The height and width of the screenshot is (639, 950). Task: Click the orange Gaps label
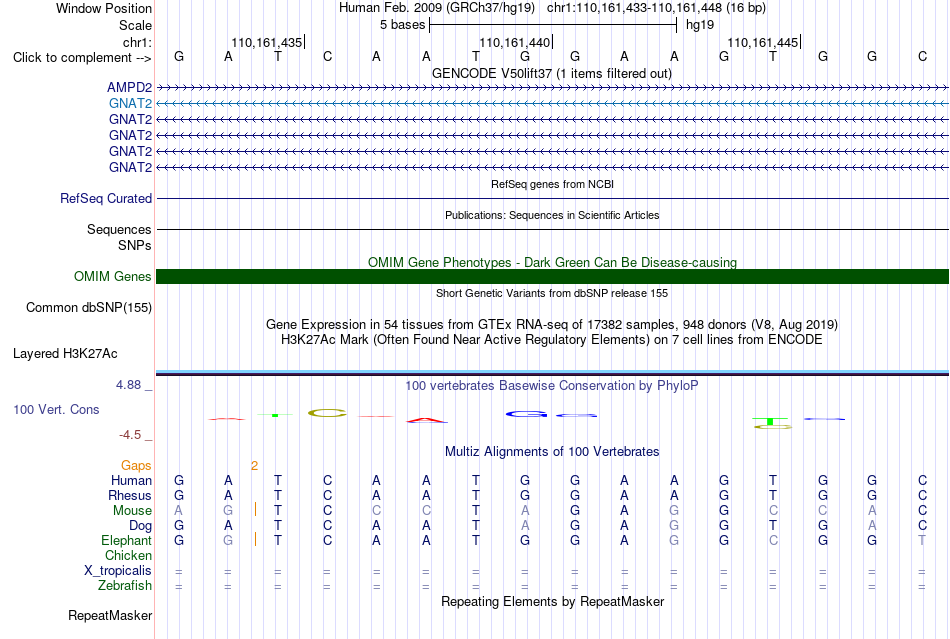click(x=136, y=466)
